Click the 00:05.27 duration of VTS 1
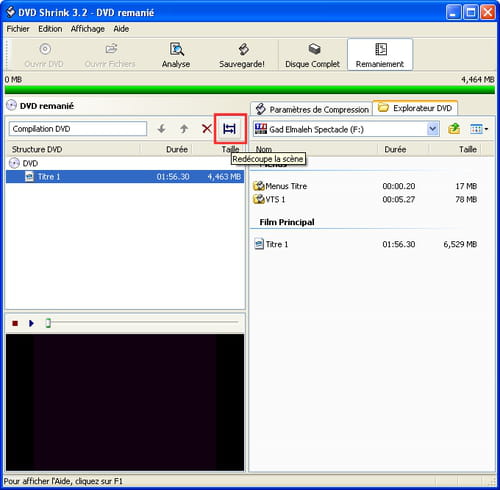This screenshot has width=500, height=490. (399, 199)
